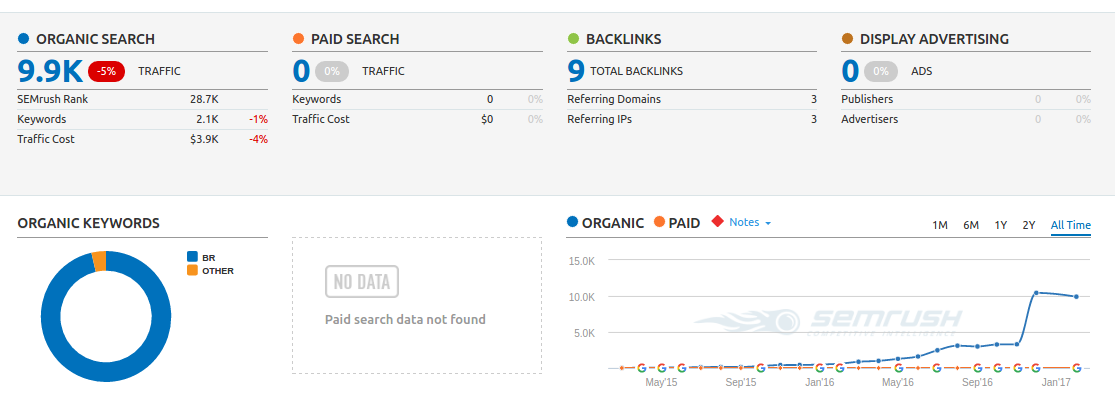Viewport: 1115px width, 413px height.
Task: Click the keywords -1% change value
Action: (258, 119)
